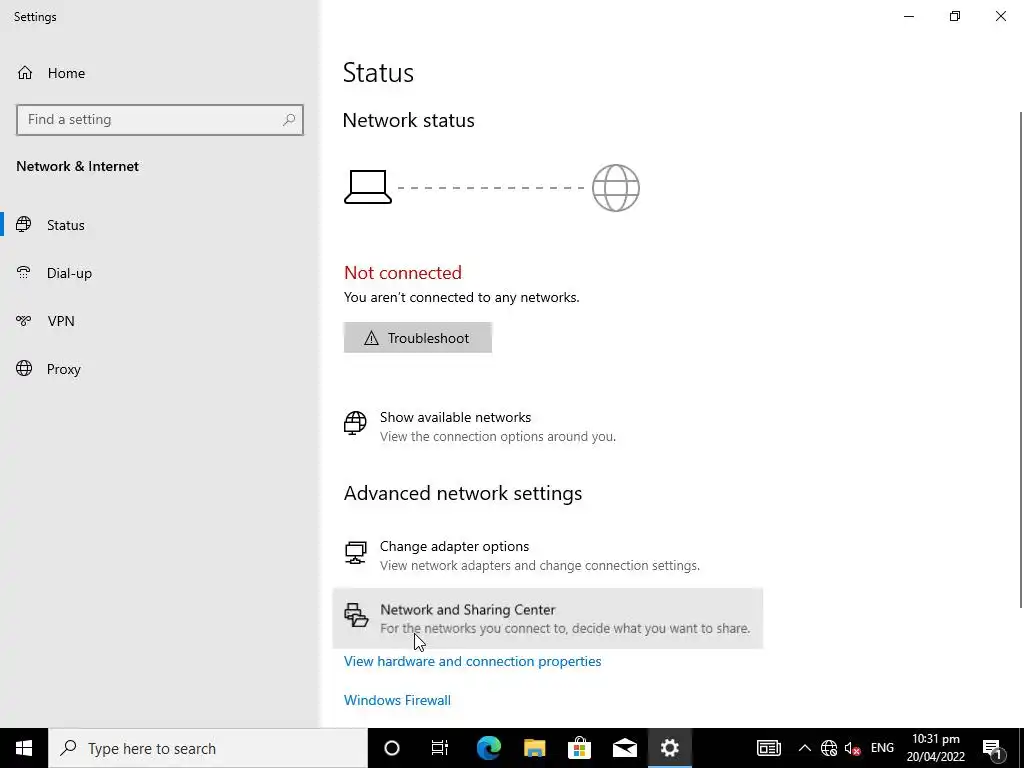Open the notification center icon
The height and width of the screenshot is (768, 1024).
pyautogui.click(x=992, y=748)
